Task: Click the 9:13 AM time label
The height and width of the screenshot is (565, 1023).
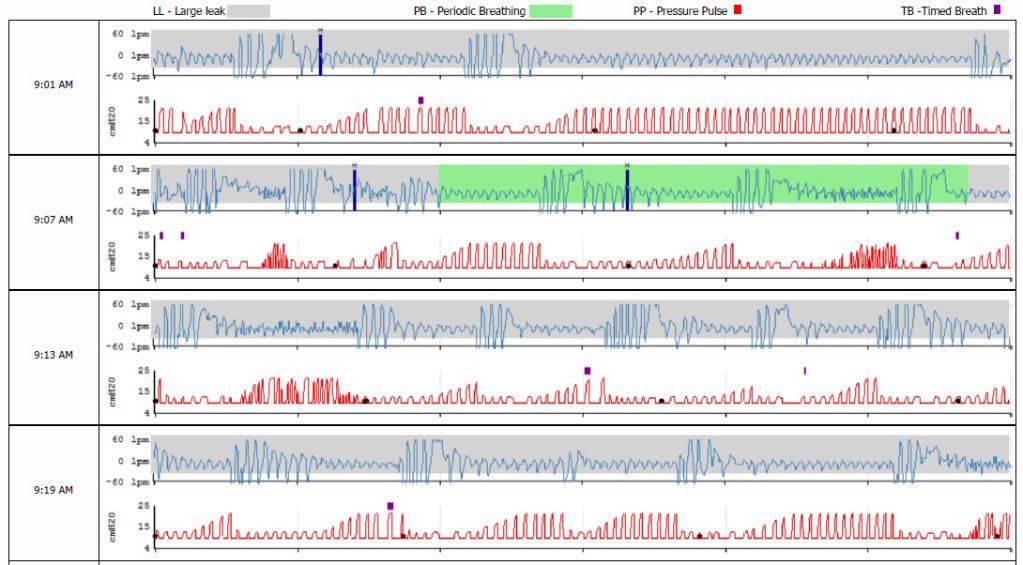Action: (53, 355)
